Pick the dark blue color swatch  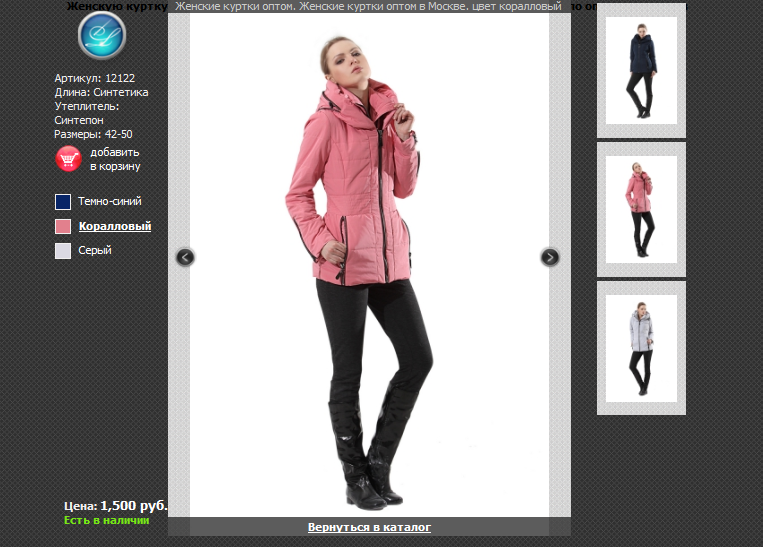63,202
